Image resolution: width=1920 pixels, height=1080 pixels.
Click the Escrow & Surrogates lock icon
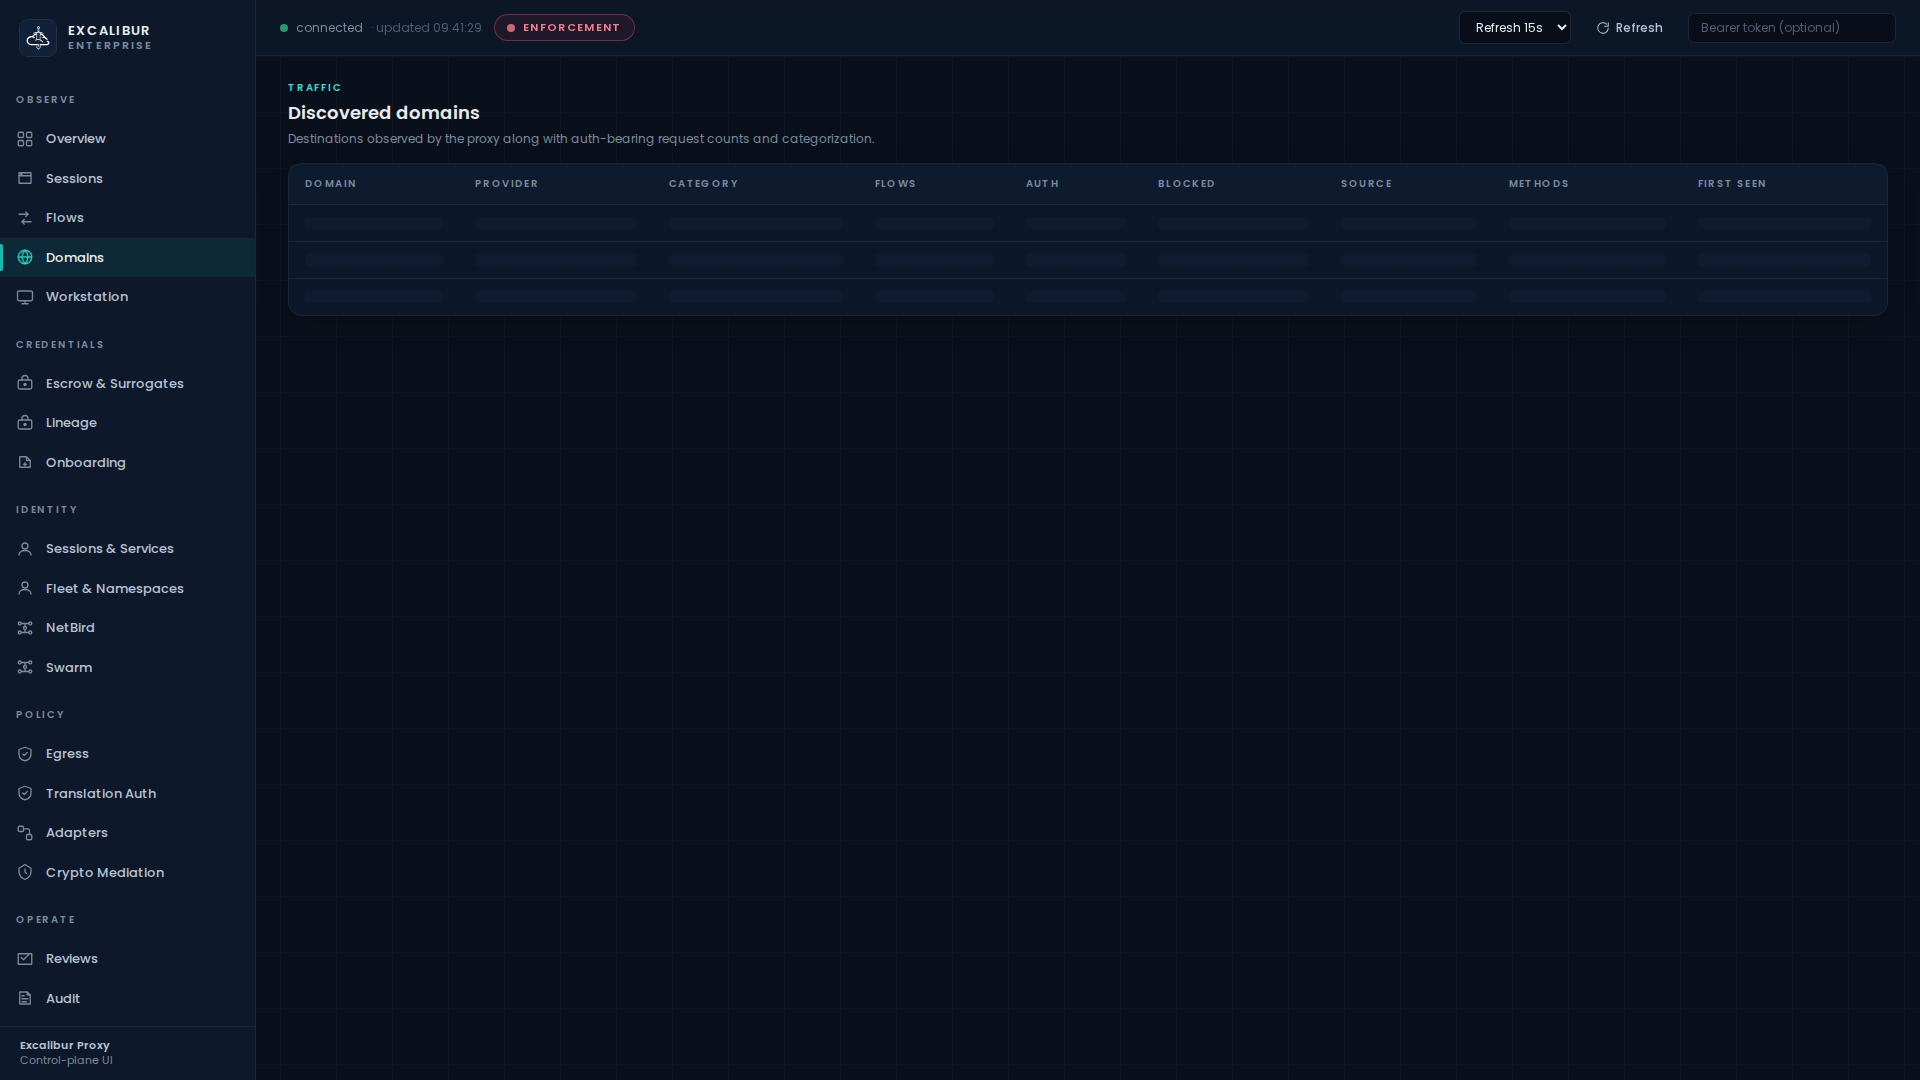(x=25, y=384)
